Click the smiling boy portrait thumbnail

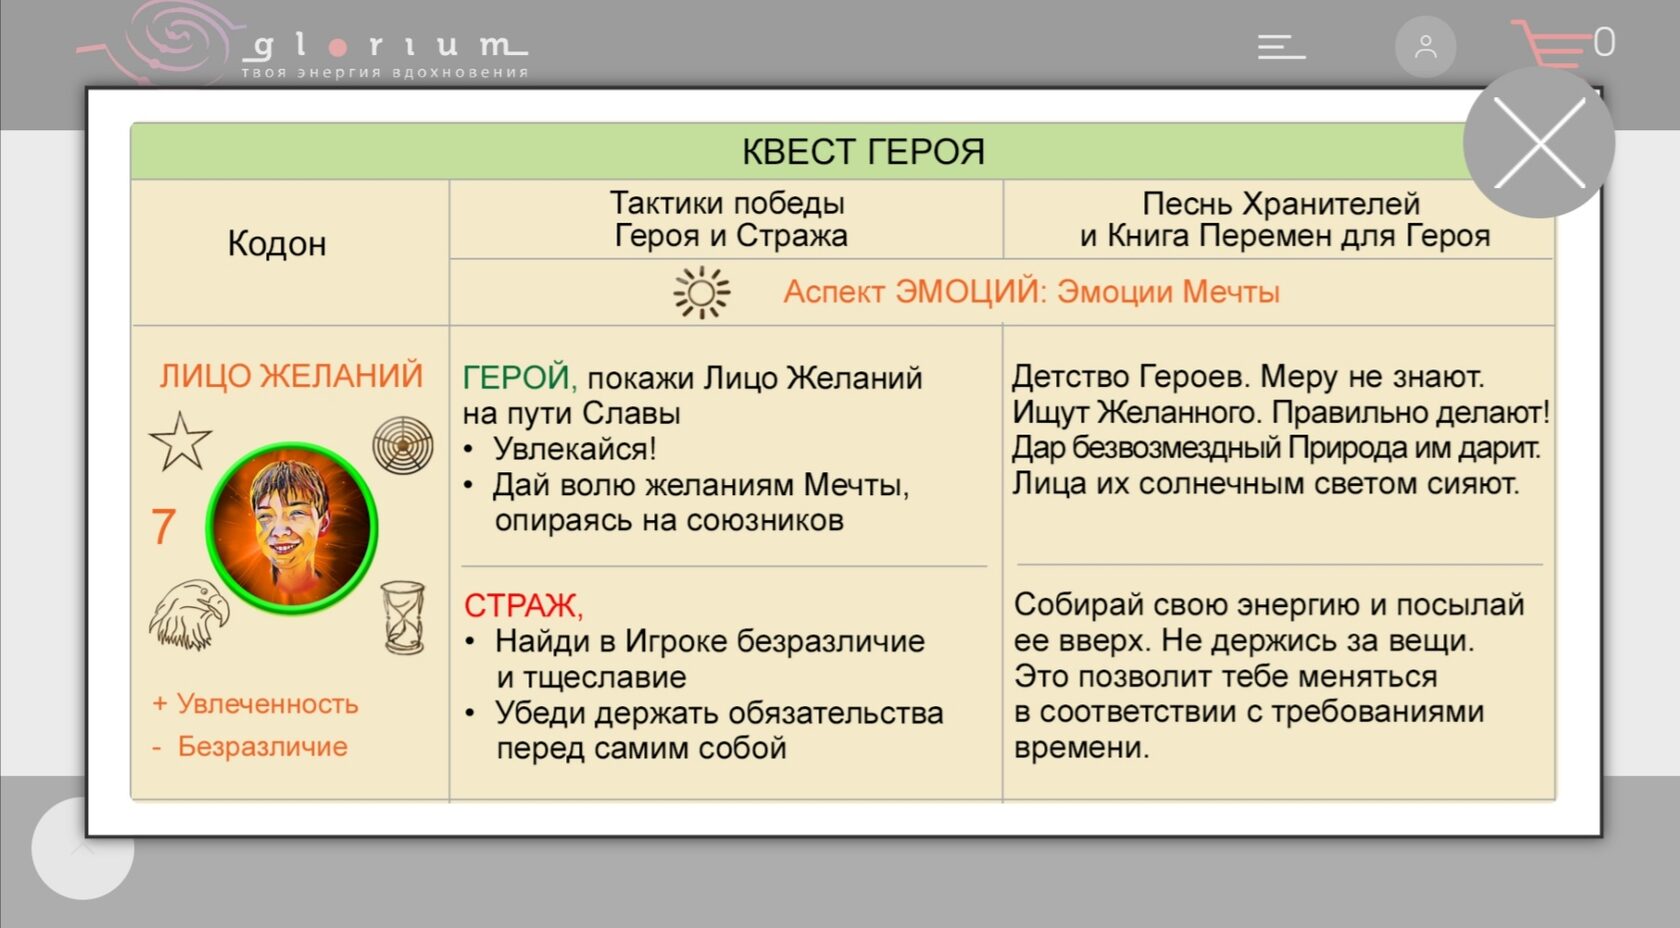(x=292, y=528)
